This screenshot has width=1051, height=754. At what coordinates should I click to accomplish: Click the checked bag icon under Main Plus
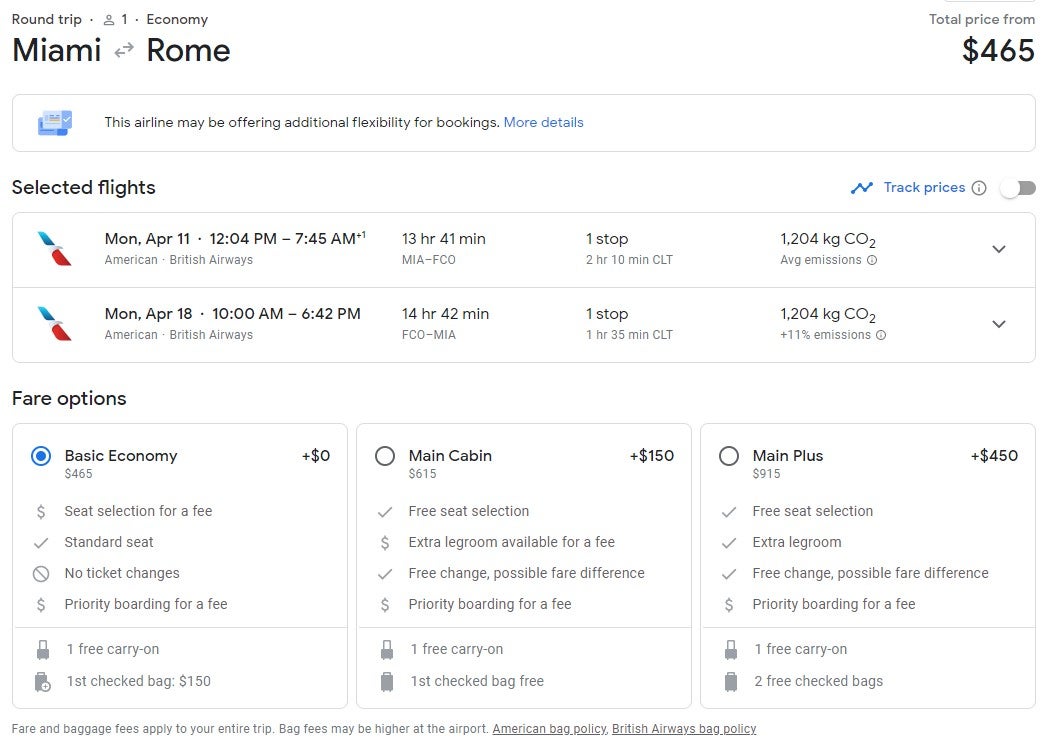tap(730, 682)
